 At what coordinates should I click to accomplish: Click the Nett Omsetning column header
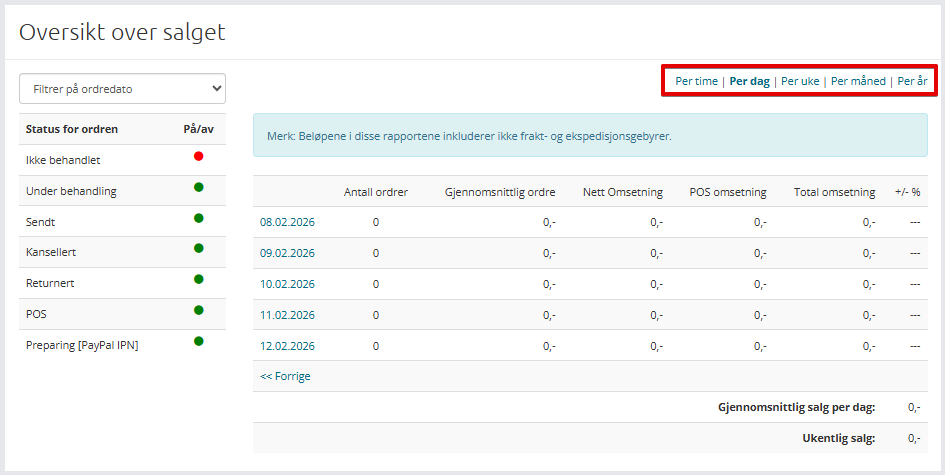point(623,192)
